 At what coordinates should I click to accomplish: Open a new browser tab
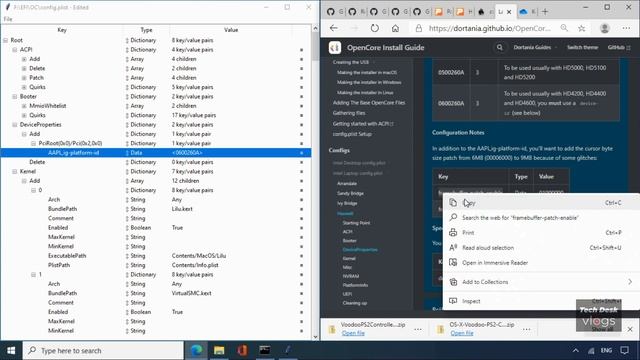[545, 12]
